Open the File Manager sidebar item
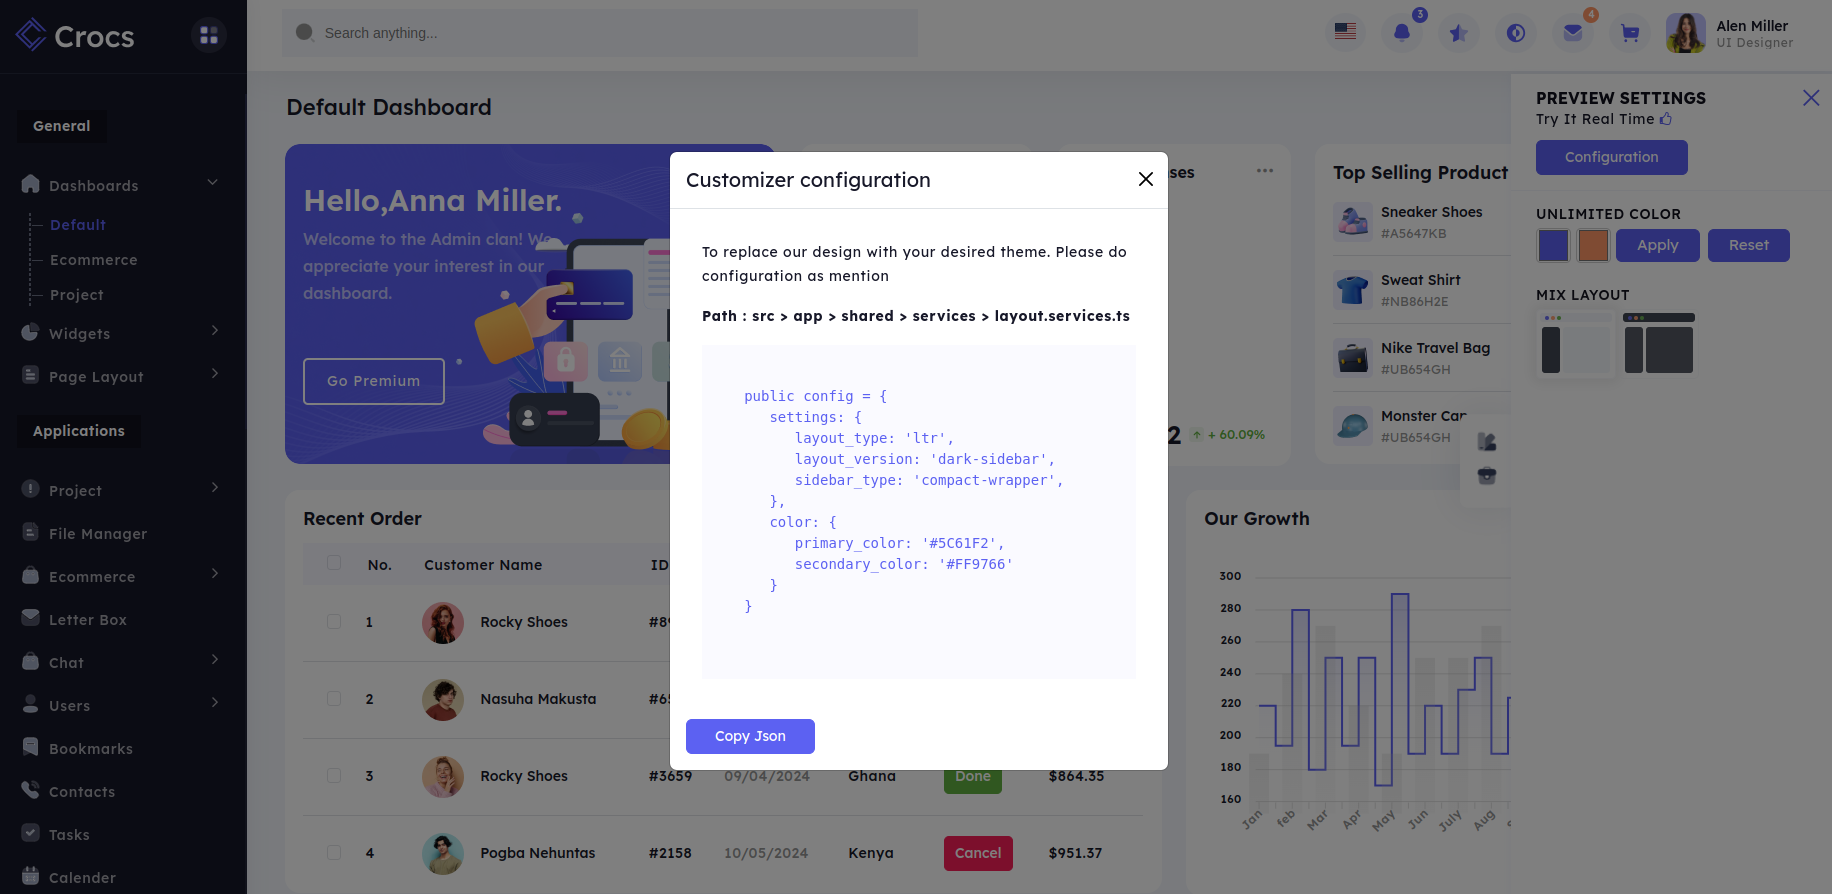The width and height of the screenshot is (1832, 894). 98,534
